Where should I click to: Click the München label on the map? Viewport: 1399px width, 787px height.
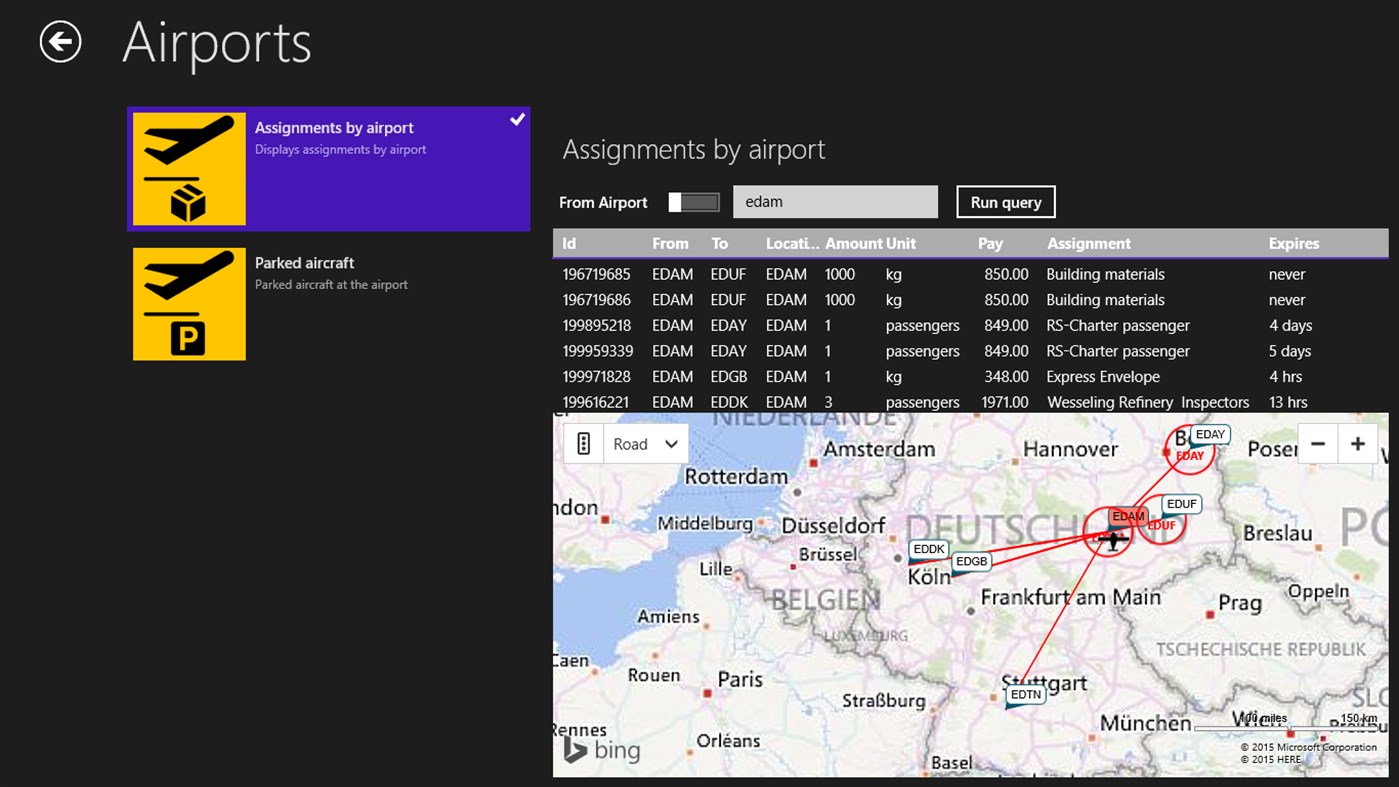point(1146,722)
